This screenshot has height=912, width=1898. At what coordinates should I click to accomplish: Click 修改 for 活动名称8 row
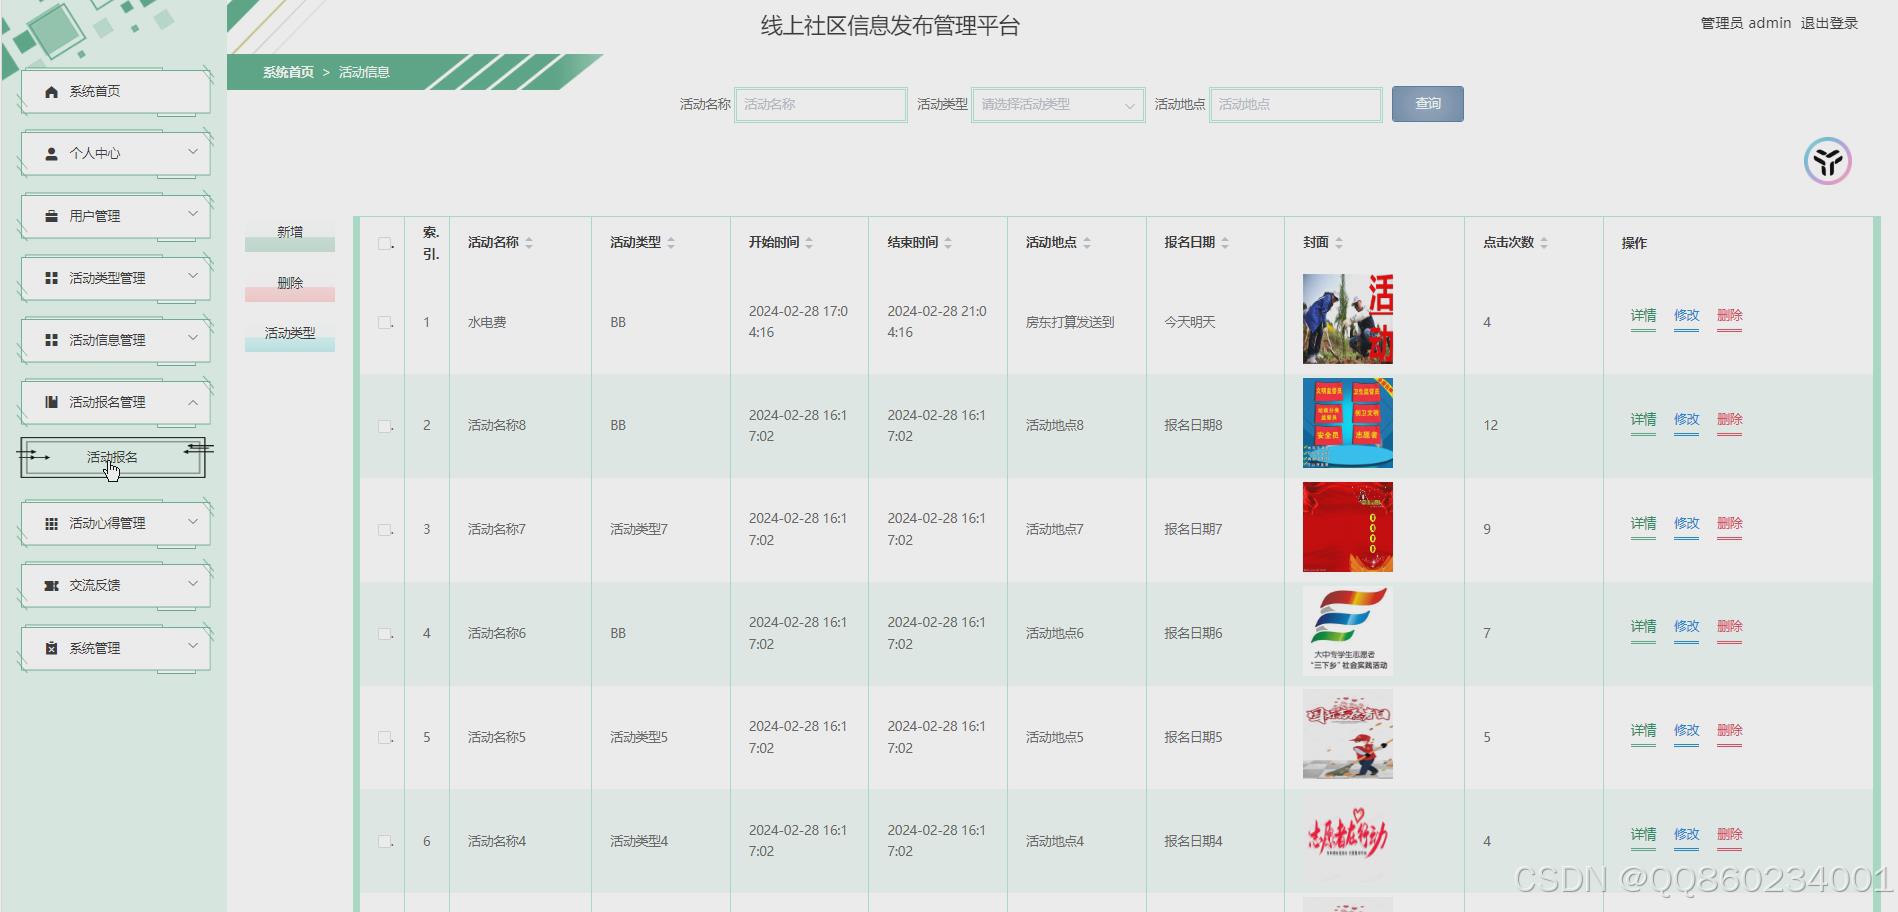pos(1686,420)
